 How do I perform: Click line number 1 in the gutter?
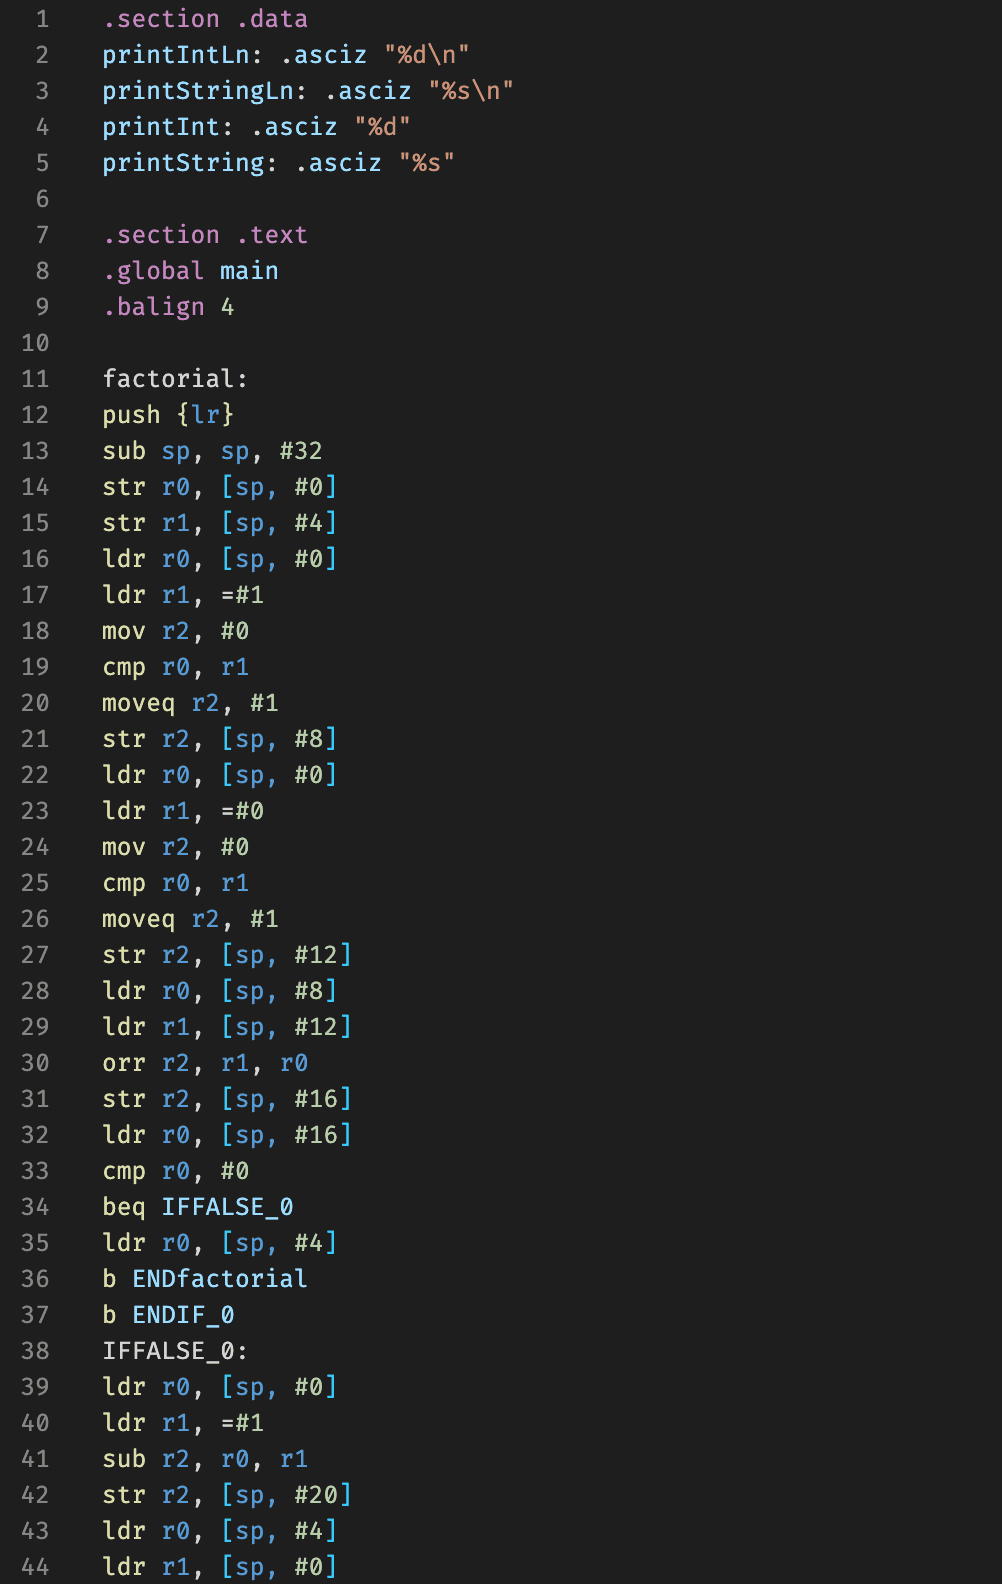42,19
